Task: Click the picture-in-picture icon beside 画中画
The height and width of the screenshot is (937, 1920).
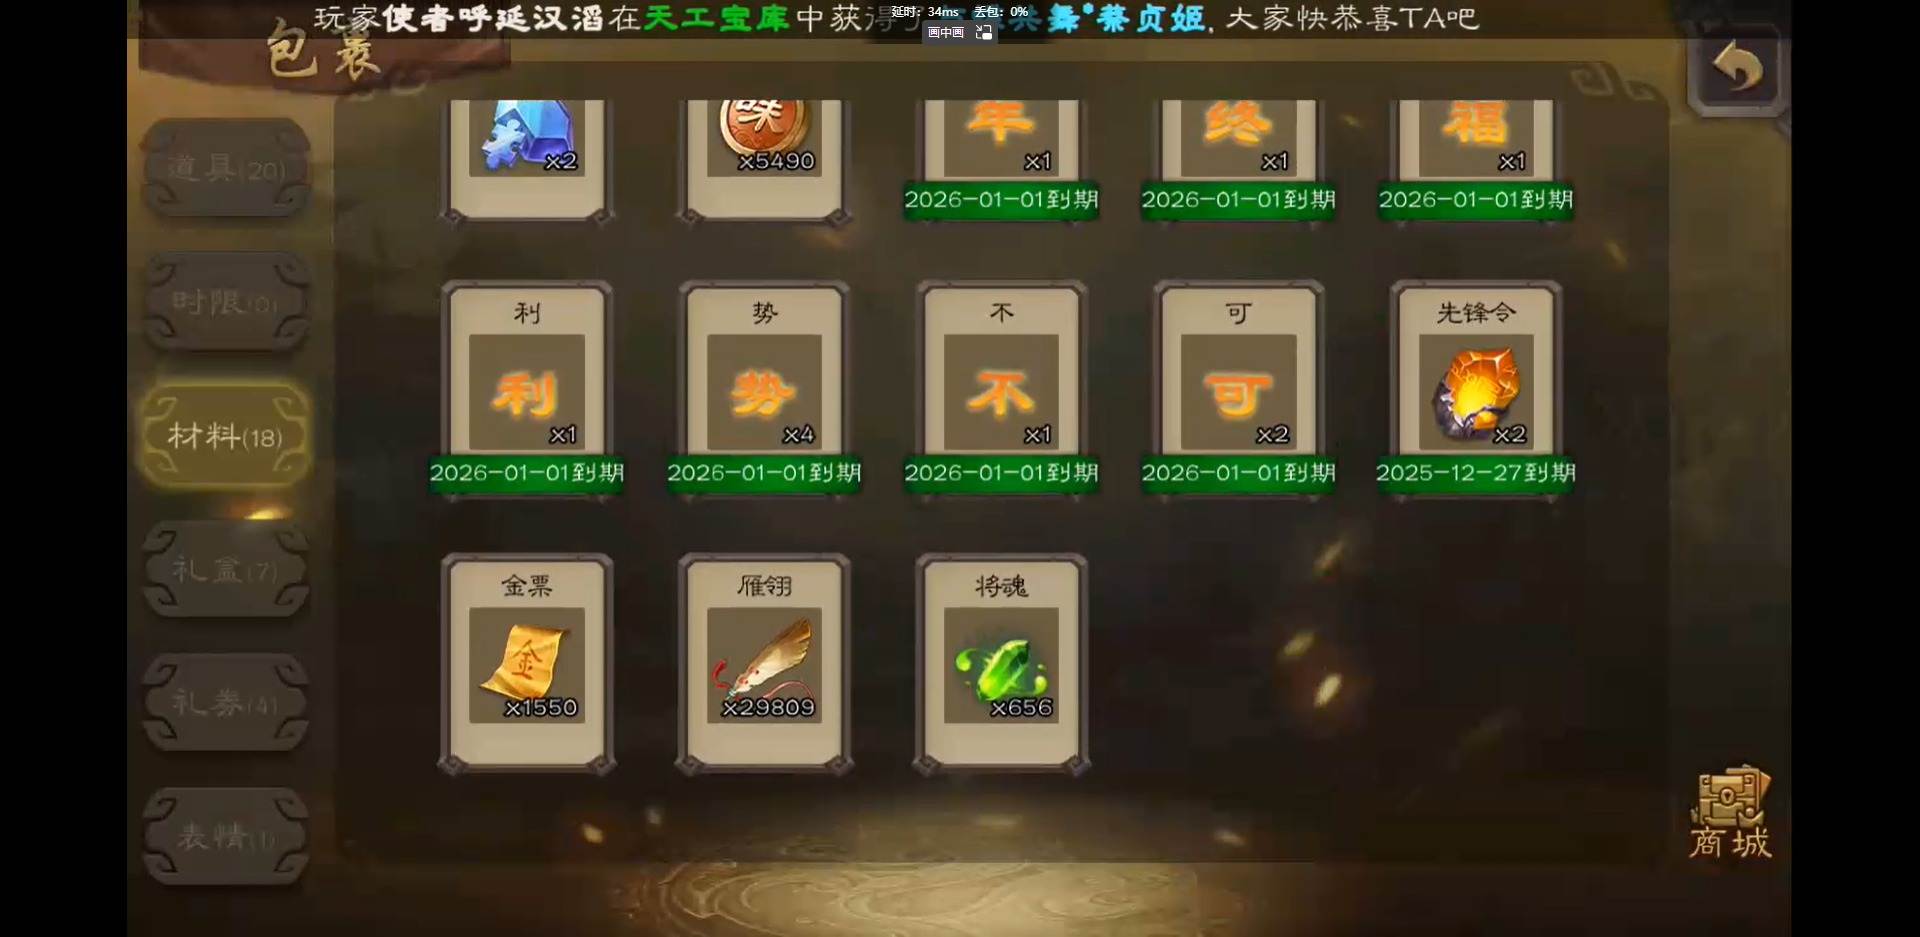Action: pos(984,32)
